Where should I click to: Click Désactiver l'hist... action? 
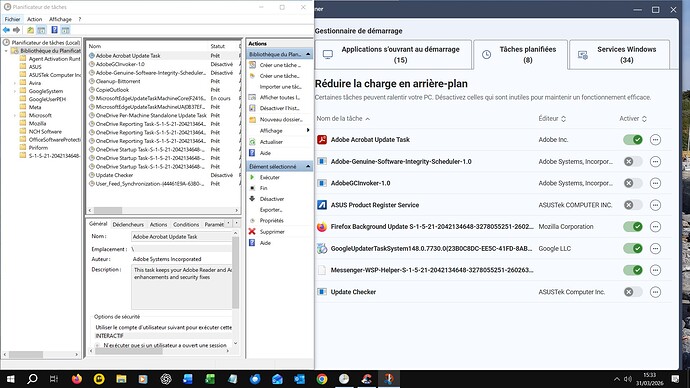pos(279,108)
